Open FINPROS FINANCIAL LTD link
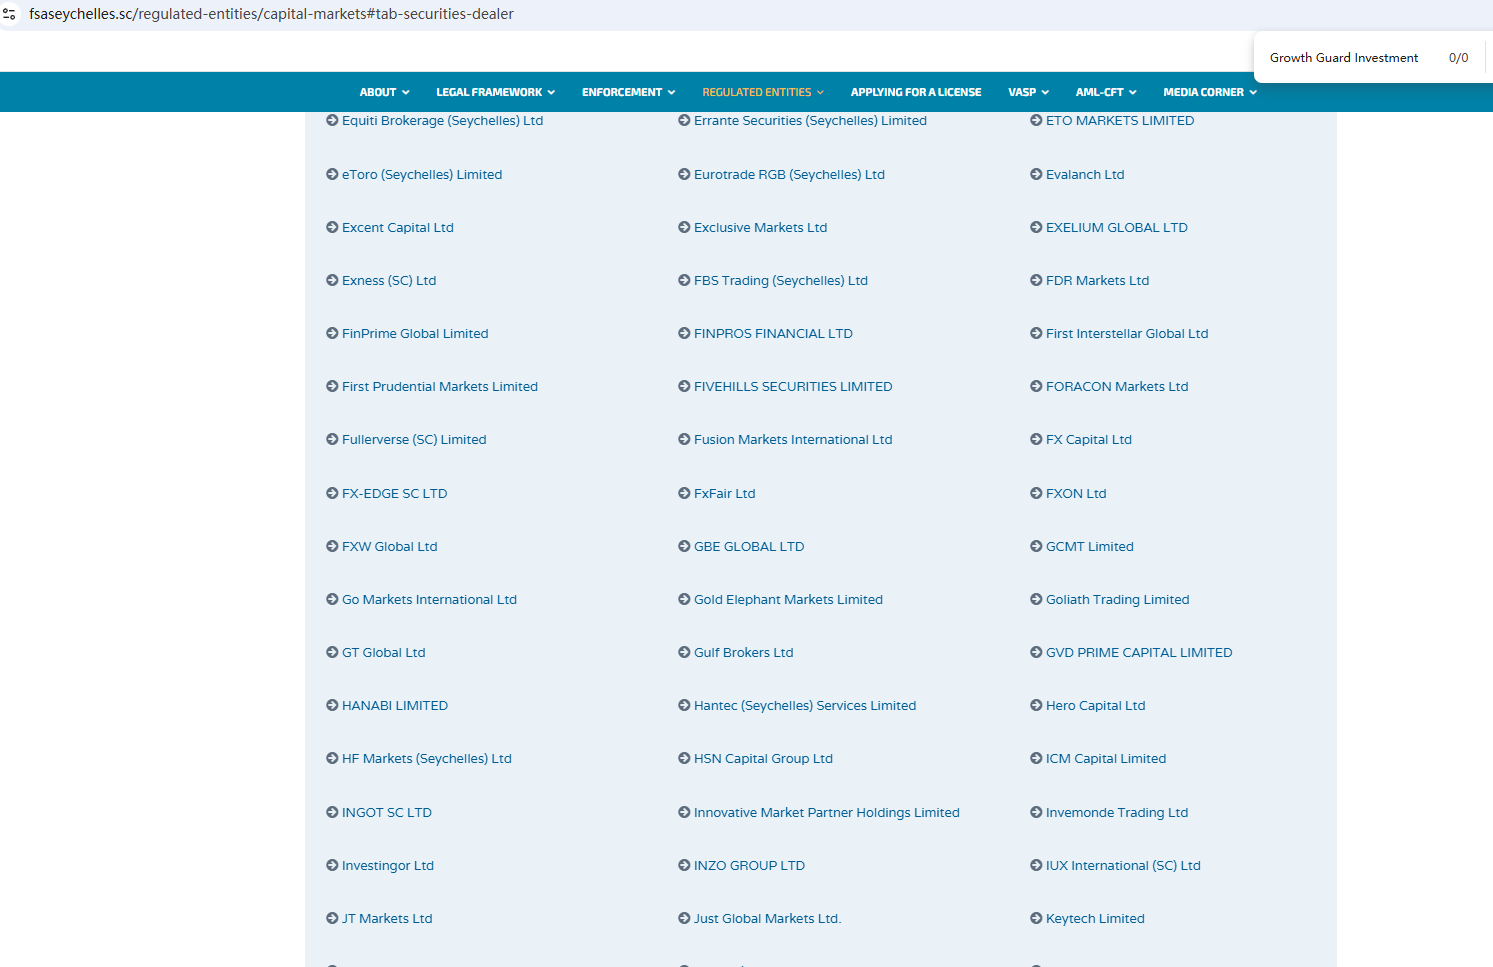The height and width of the screenshot is (967, 1493). pos(773,333)
